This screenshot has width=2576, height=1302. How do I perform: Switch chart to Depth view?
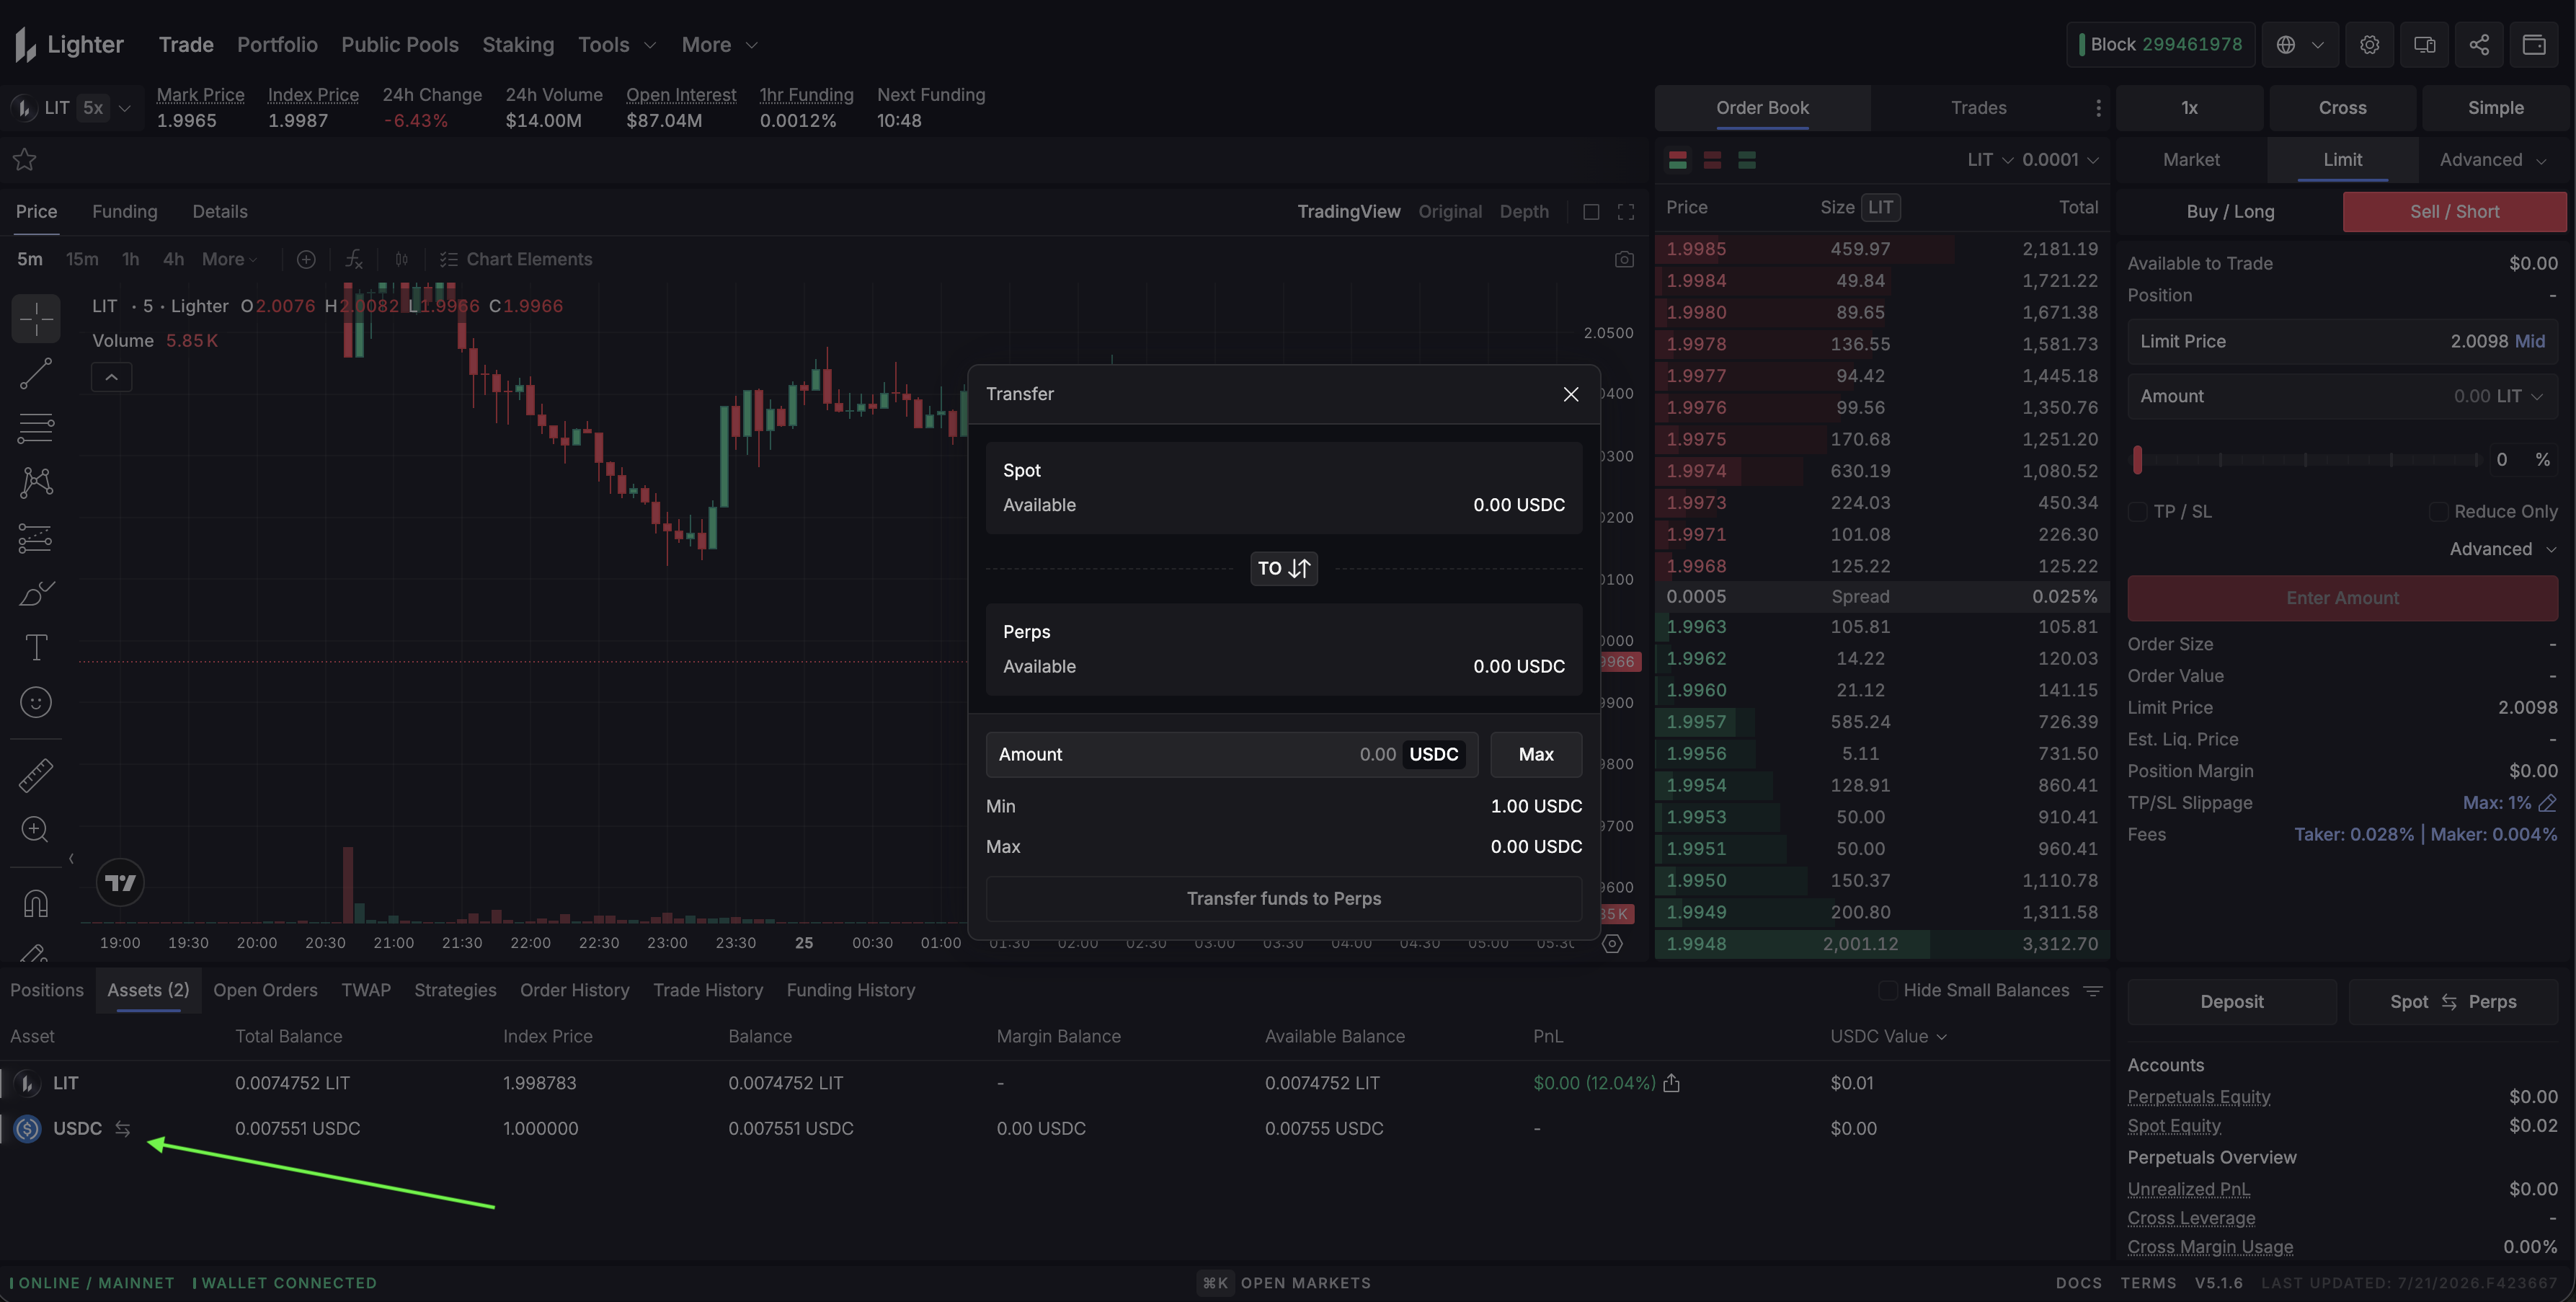1524,212
